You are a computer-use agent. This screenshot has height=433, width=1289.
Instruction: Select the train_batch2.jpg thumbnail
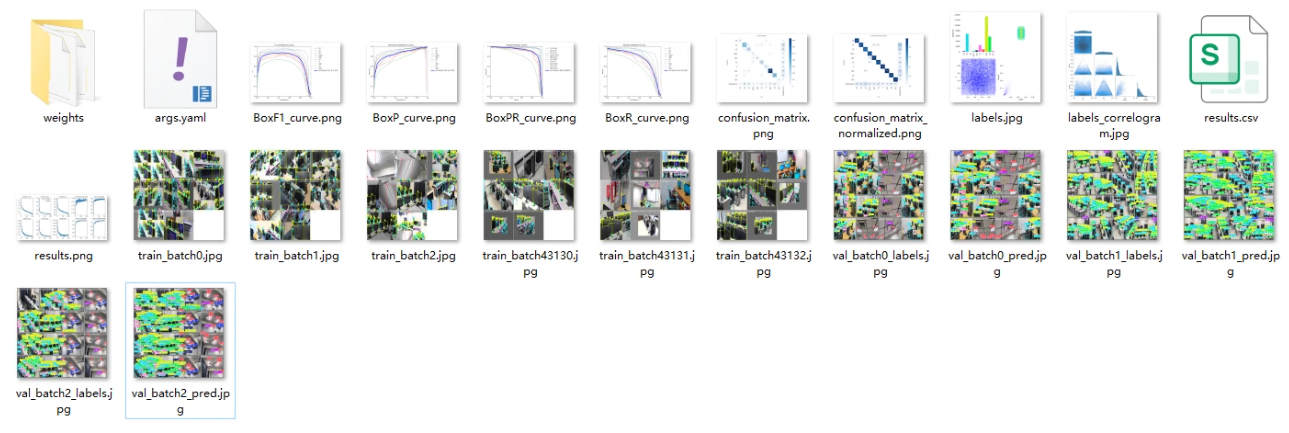pyautogui.click(x=413, y=196)
